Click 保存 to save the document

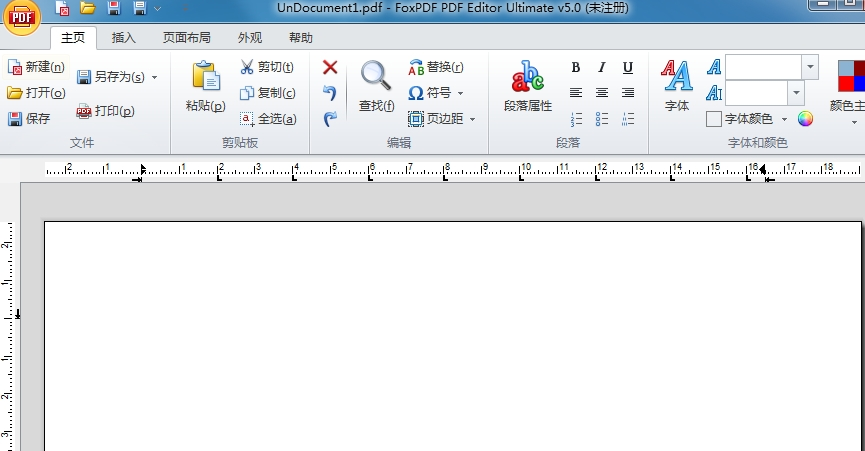tap(29, 119)
